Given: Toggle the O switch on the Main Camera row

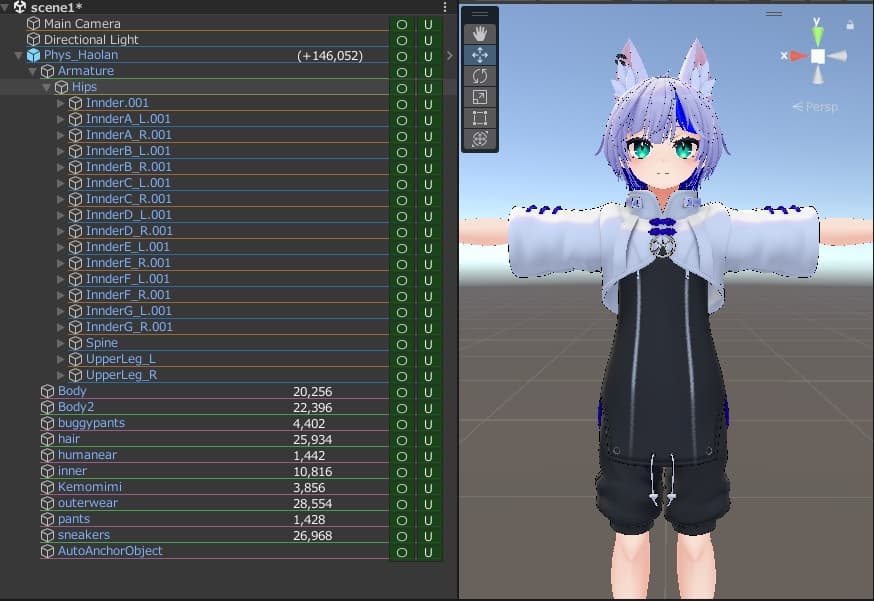Looking at the screenshot, I should (x=400, y=23).
